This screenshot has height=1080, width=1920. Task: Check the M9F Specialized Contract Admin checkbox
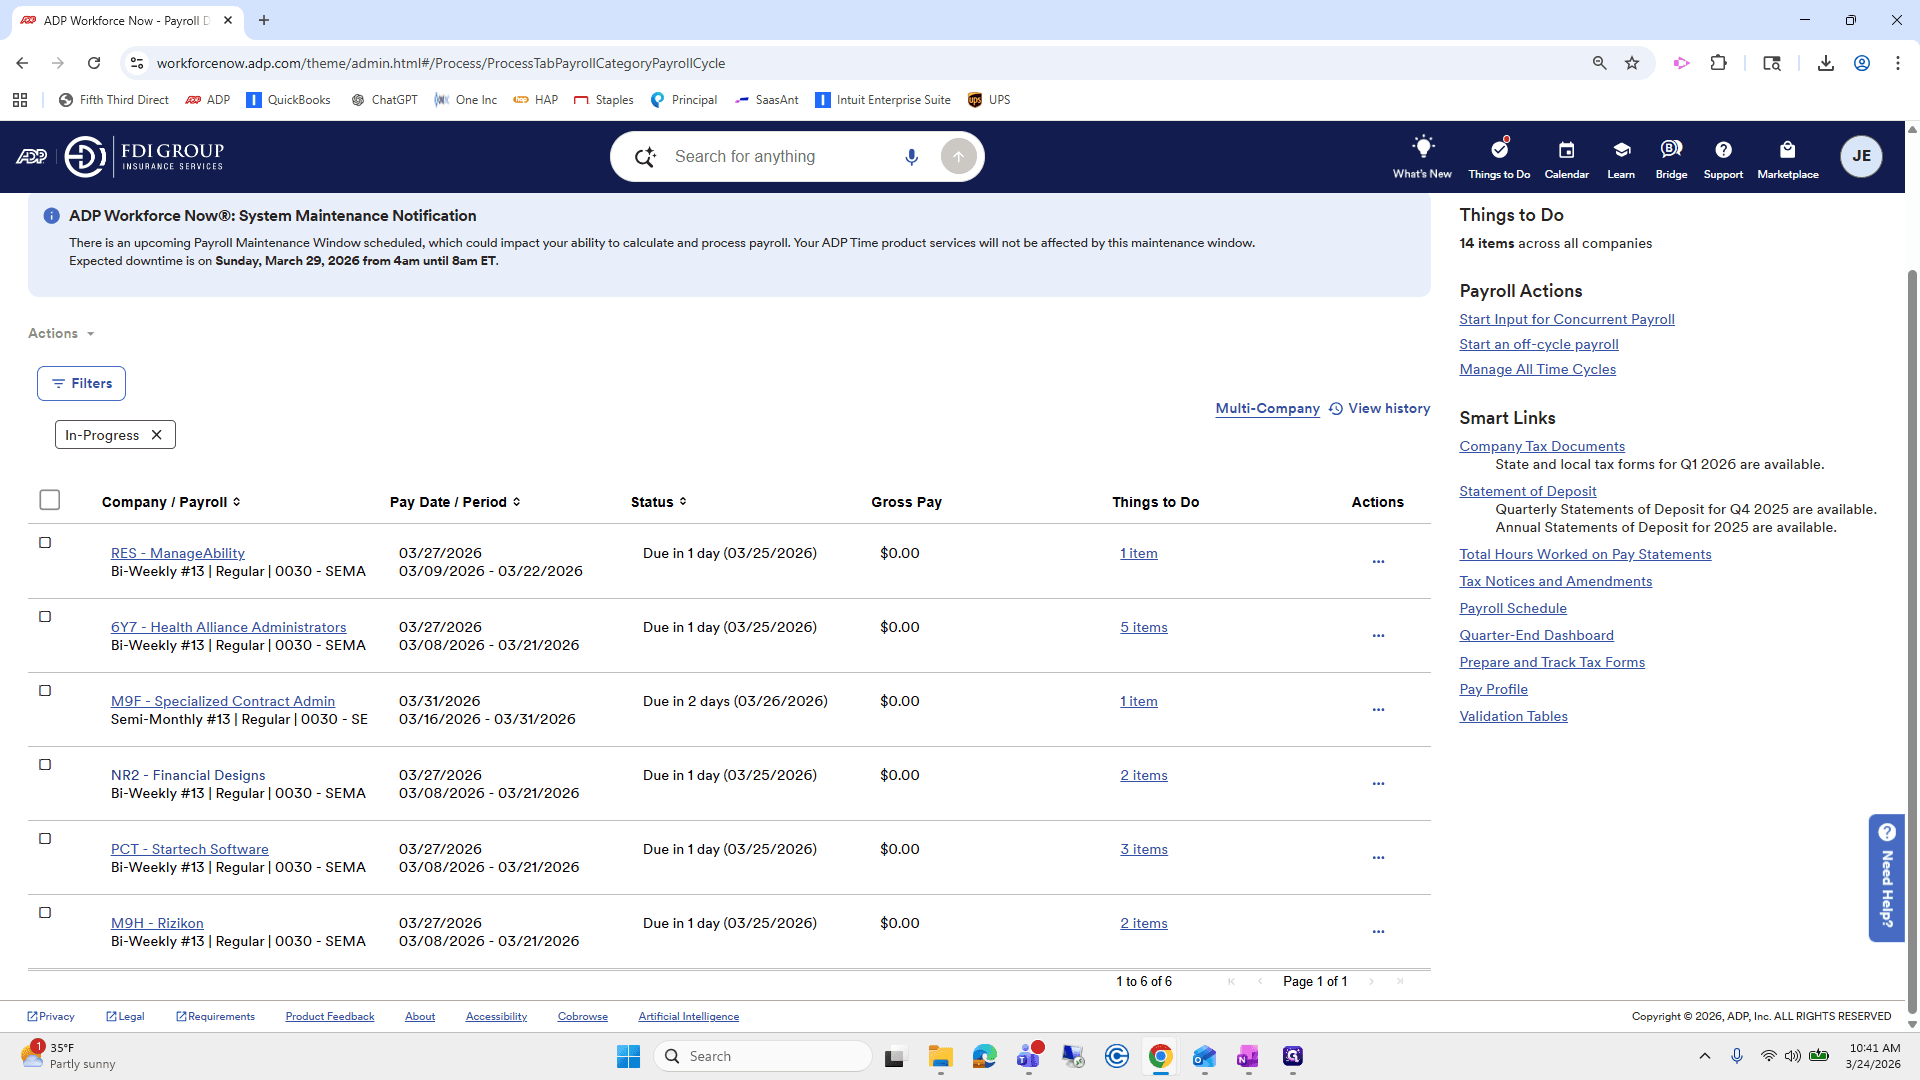point(45,691)
